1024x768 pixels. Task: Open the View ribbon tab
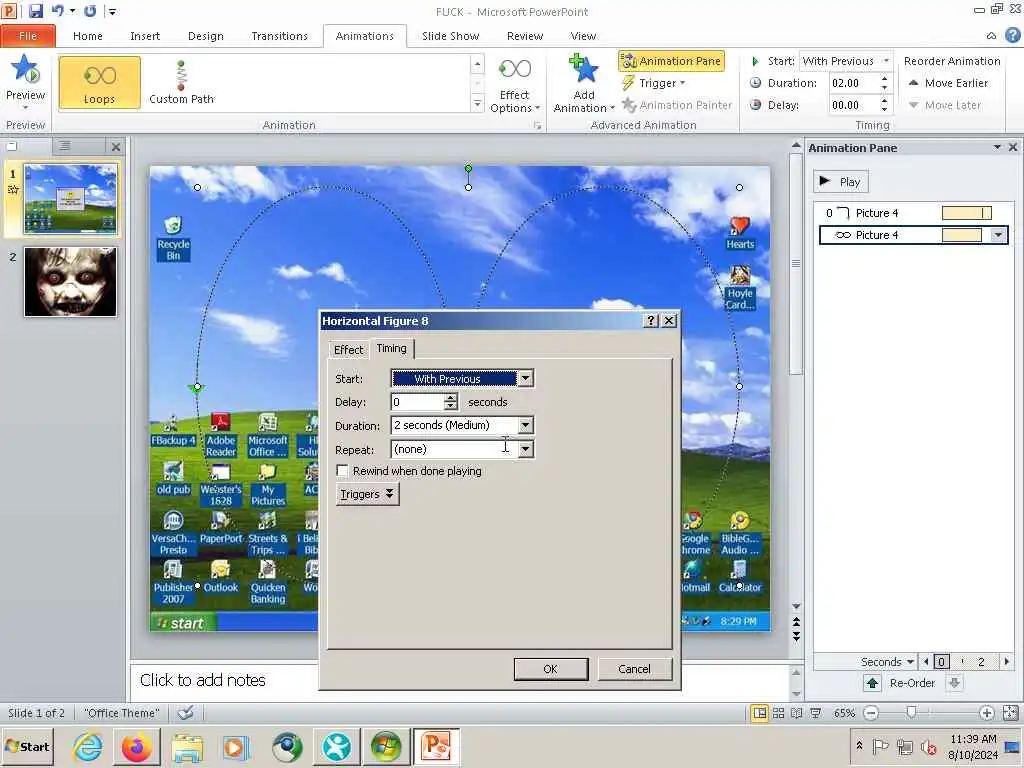click(583, 36)
